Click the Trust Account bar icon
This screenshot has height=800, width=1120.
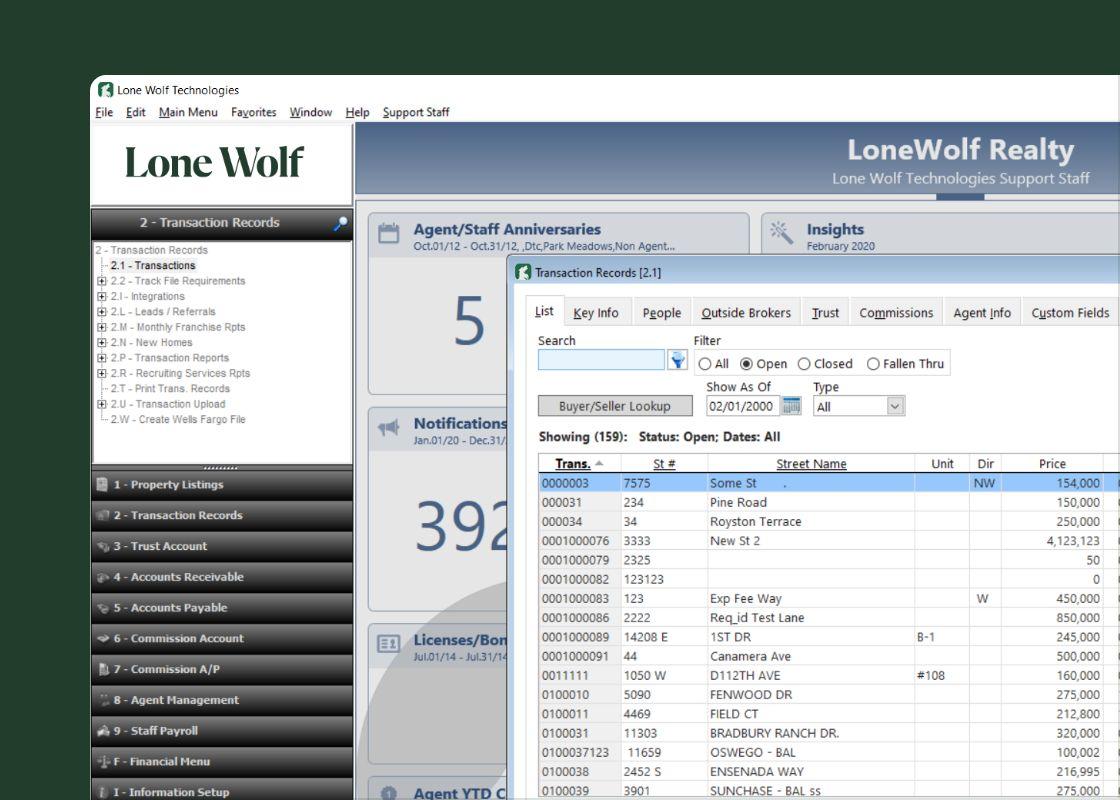click(102, 546)
